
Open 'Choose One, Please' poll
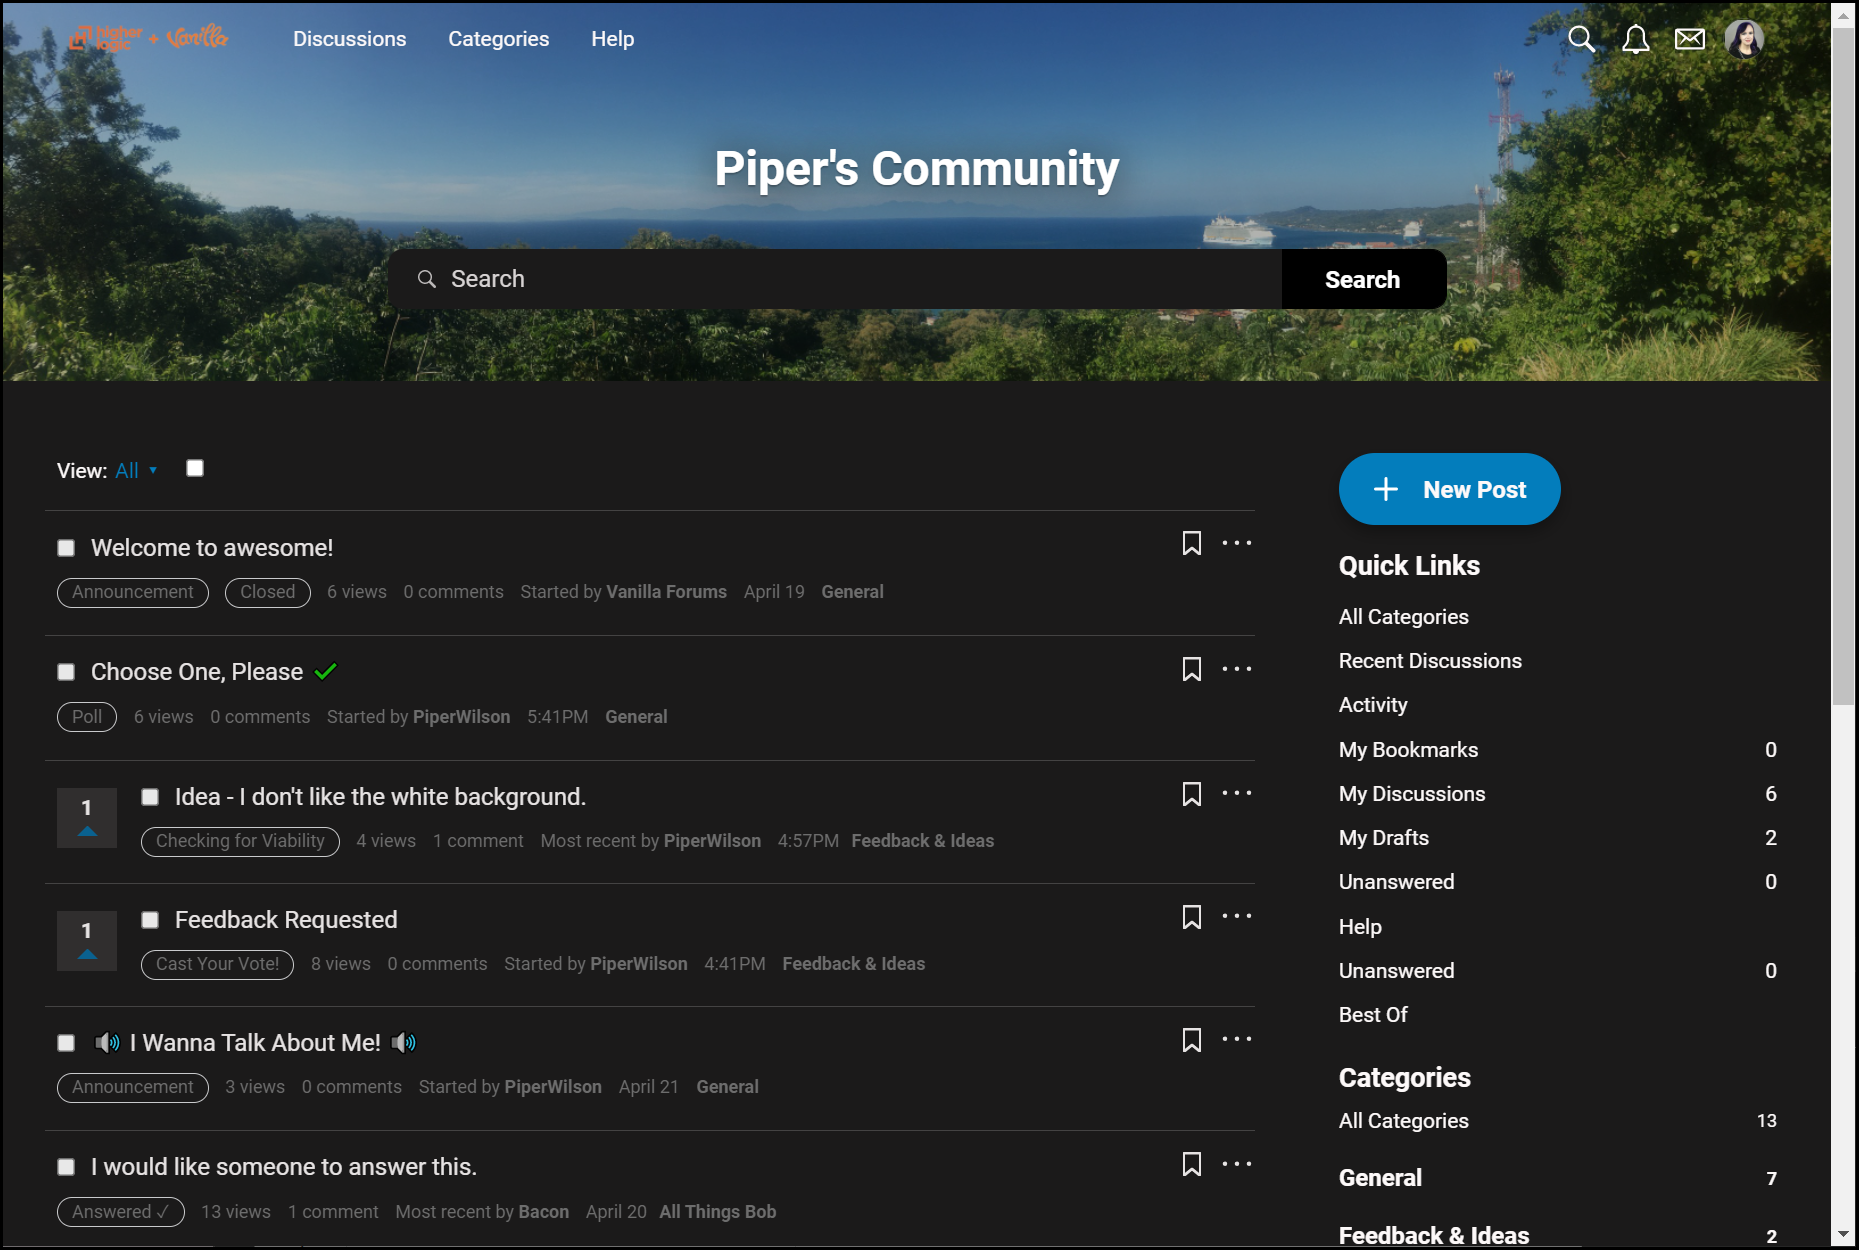197,672
